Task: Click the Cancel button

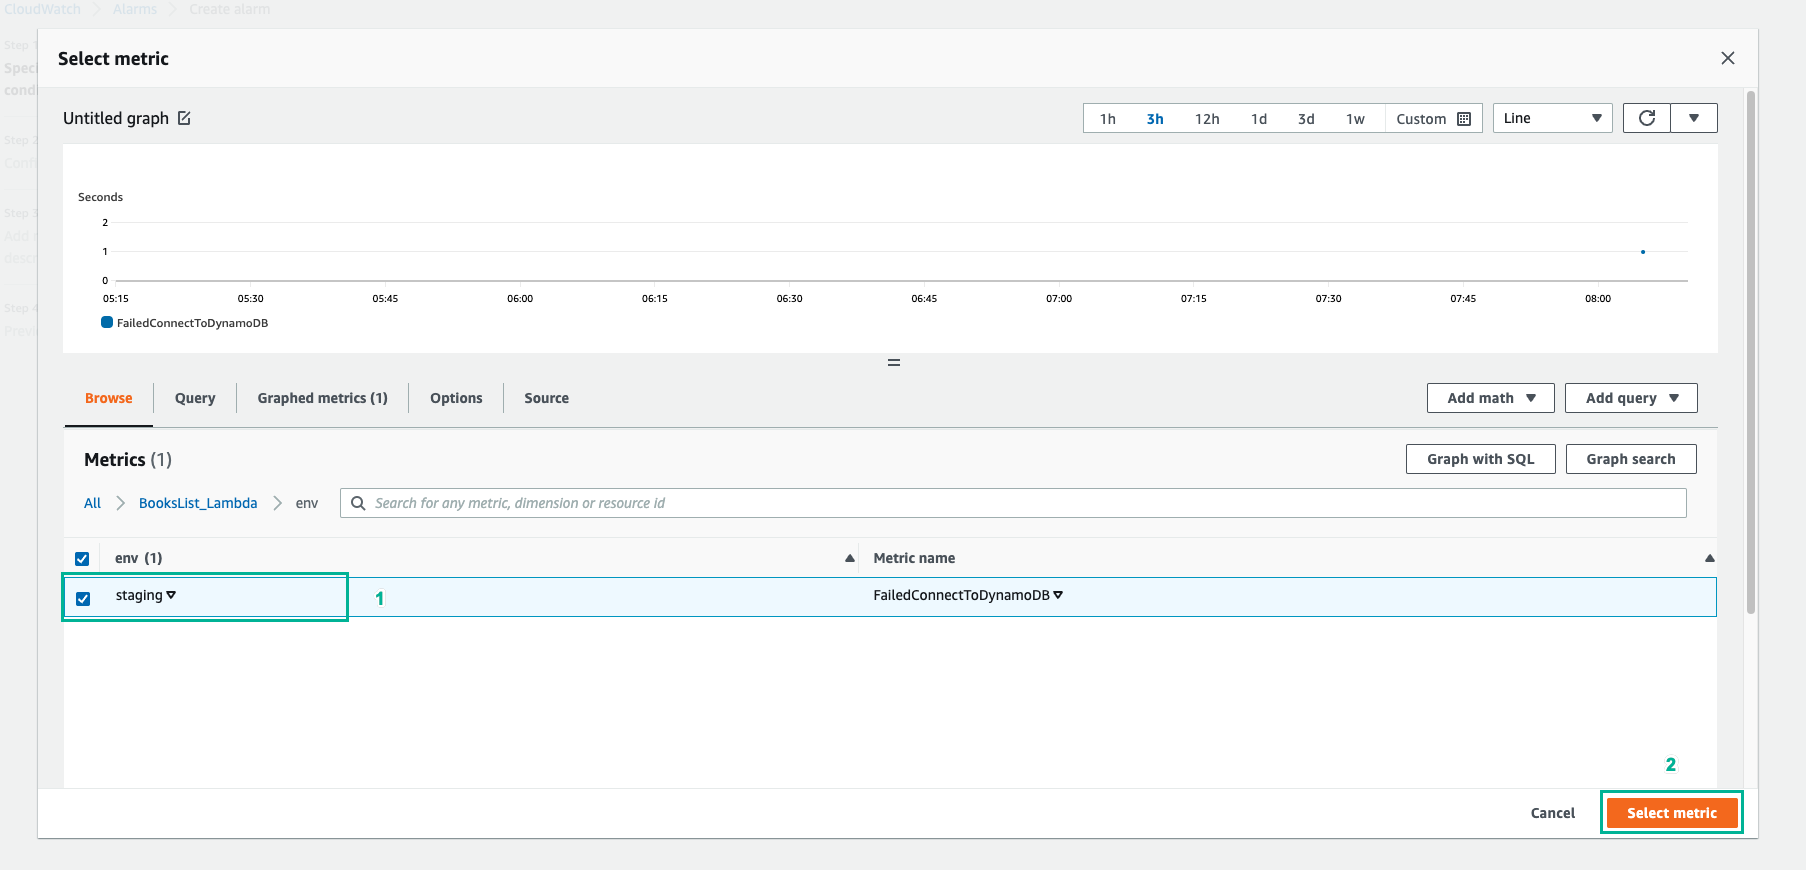Action: pyautogui.click(x=1552, y=813)
